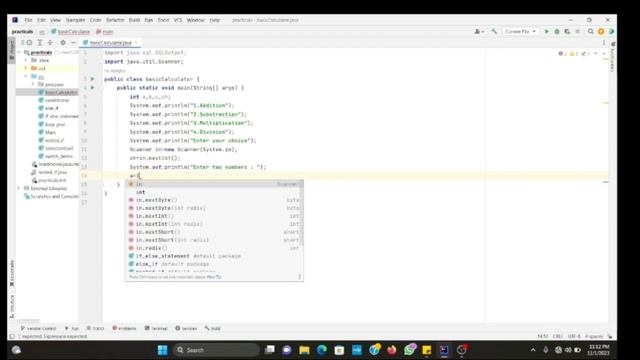Image resolution: width=640 pixels, height=360 pixels.
Task: Open the View menu
Action: tap(55, 20)
